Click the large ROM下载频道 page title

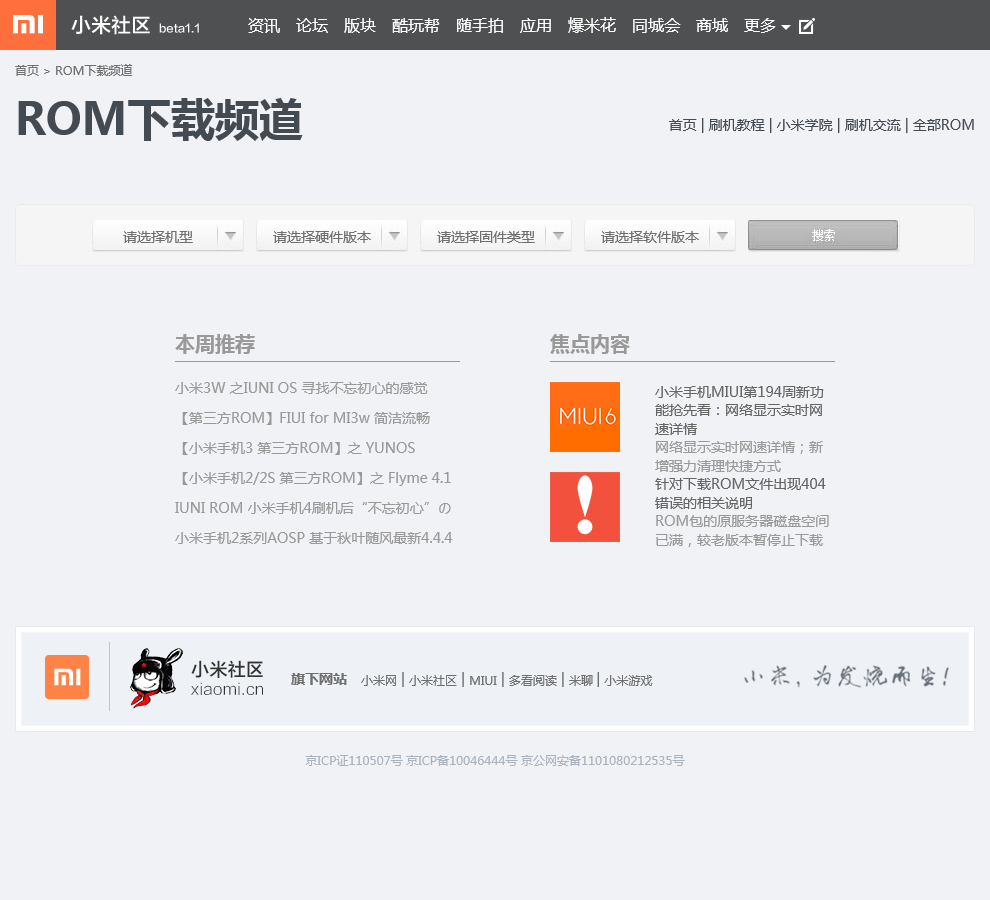[x=159, y=119]
